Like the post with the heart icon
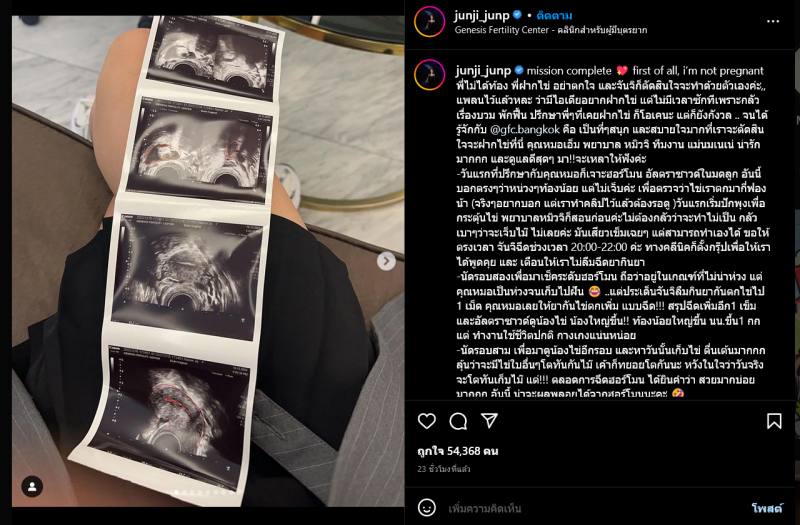This screenshot has width=800, height=525. click(x=427, y=421)
